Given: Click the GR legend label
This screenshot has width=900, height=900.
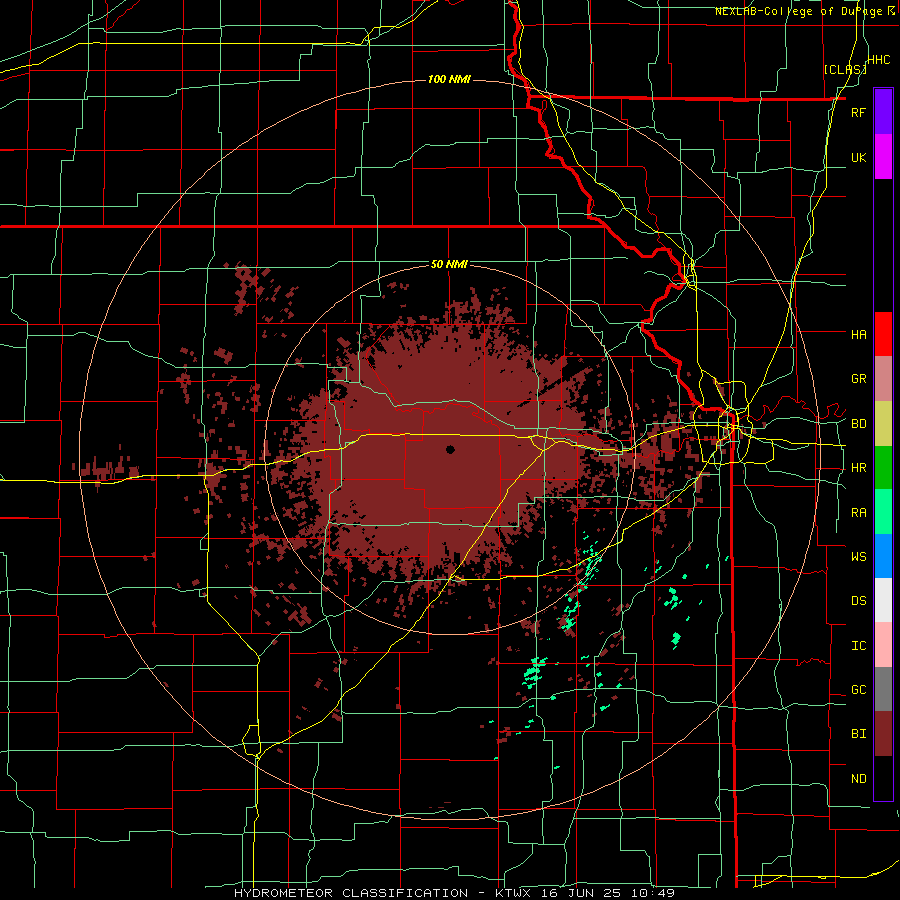Looking at the screenshot, I should pyautogui.click(x=858, y=379).
